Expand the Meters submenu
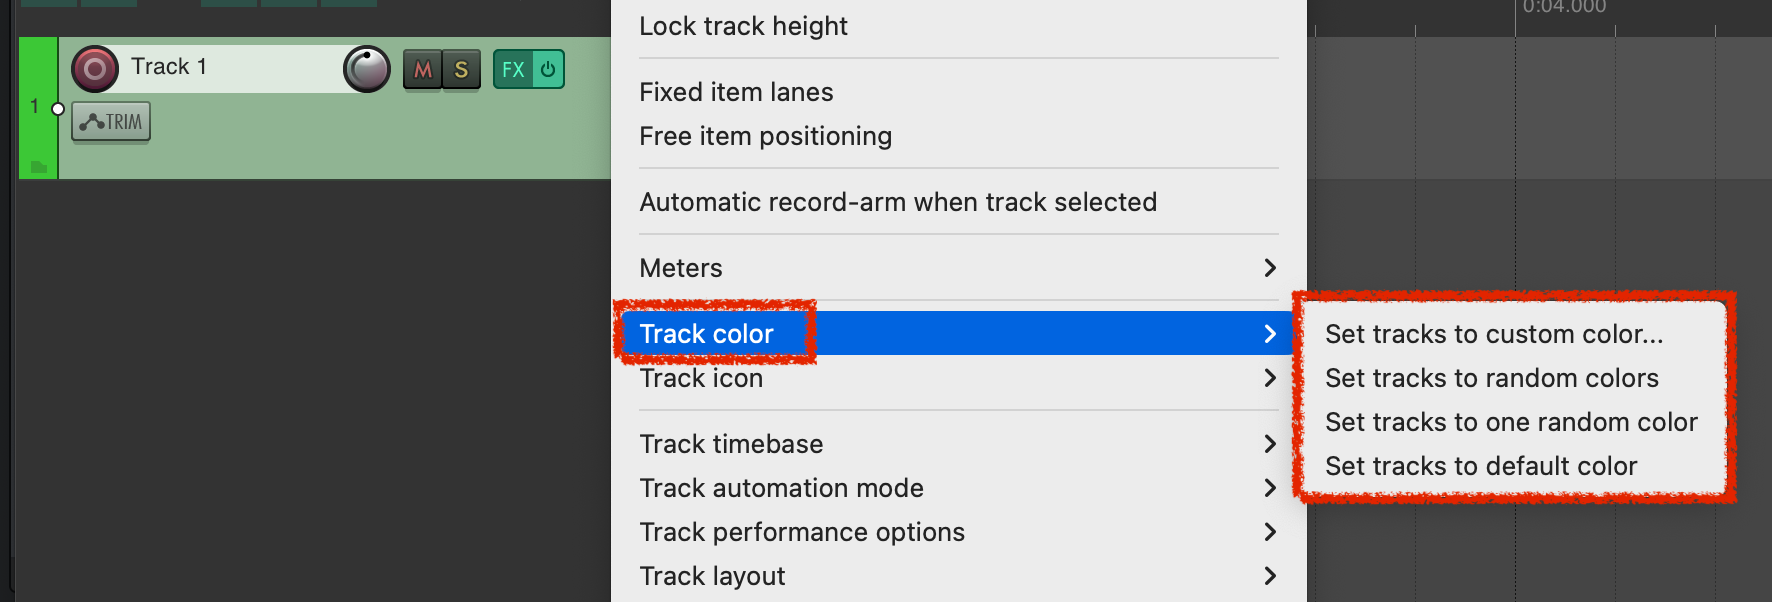 point(957,268)
